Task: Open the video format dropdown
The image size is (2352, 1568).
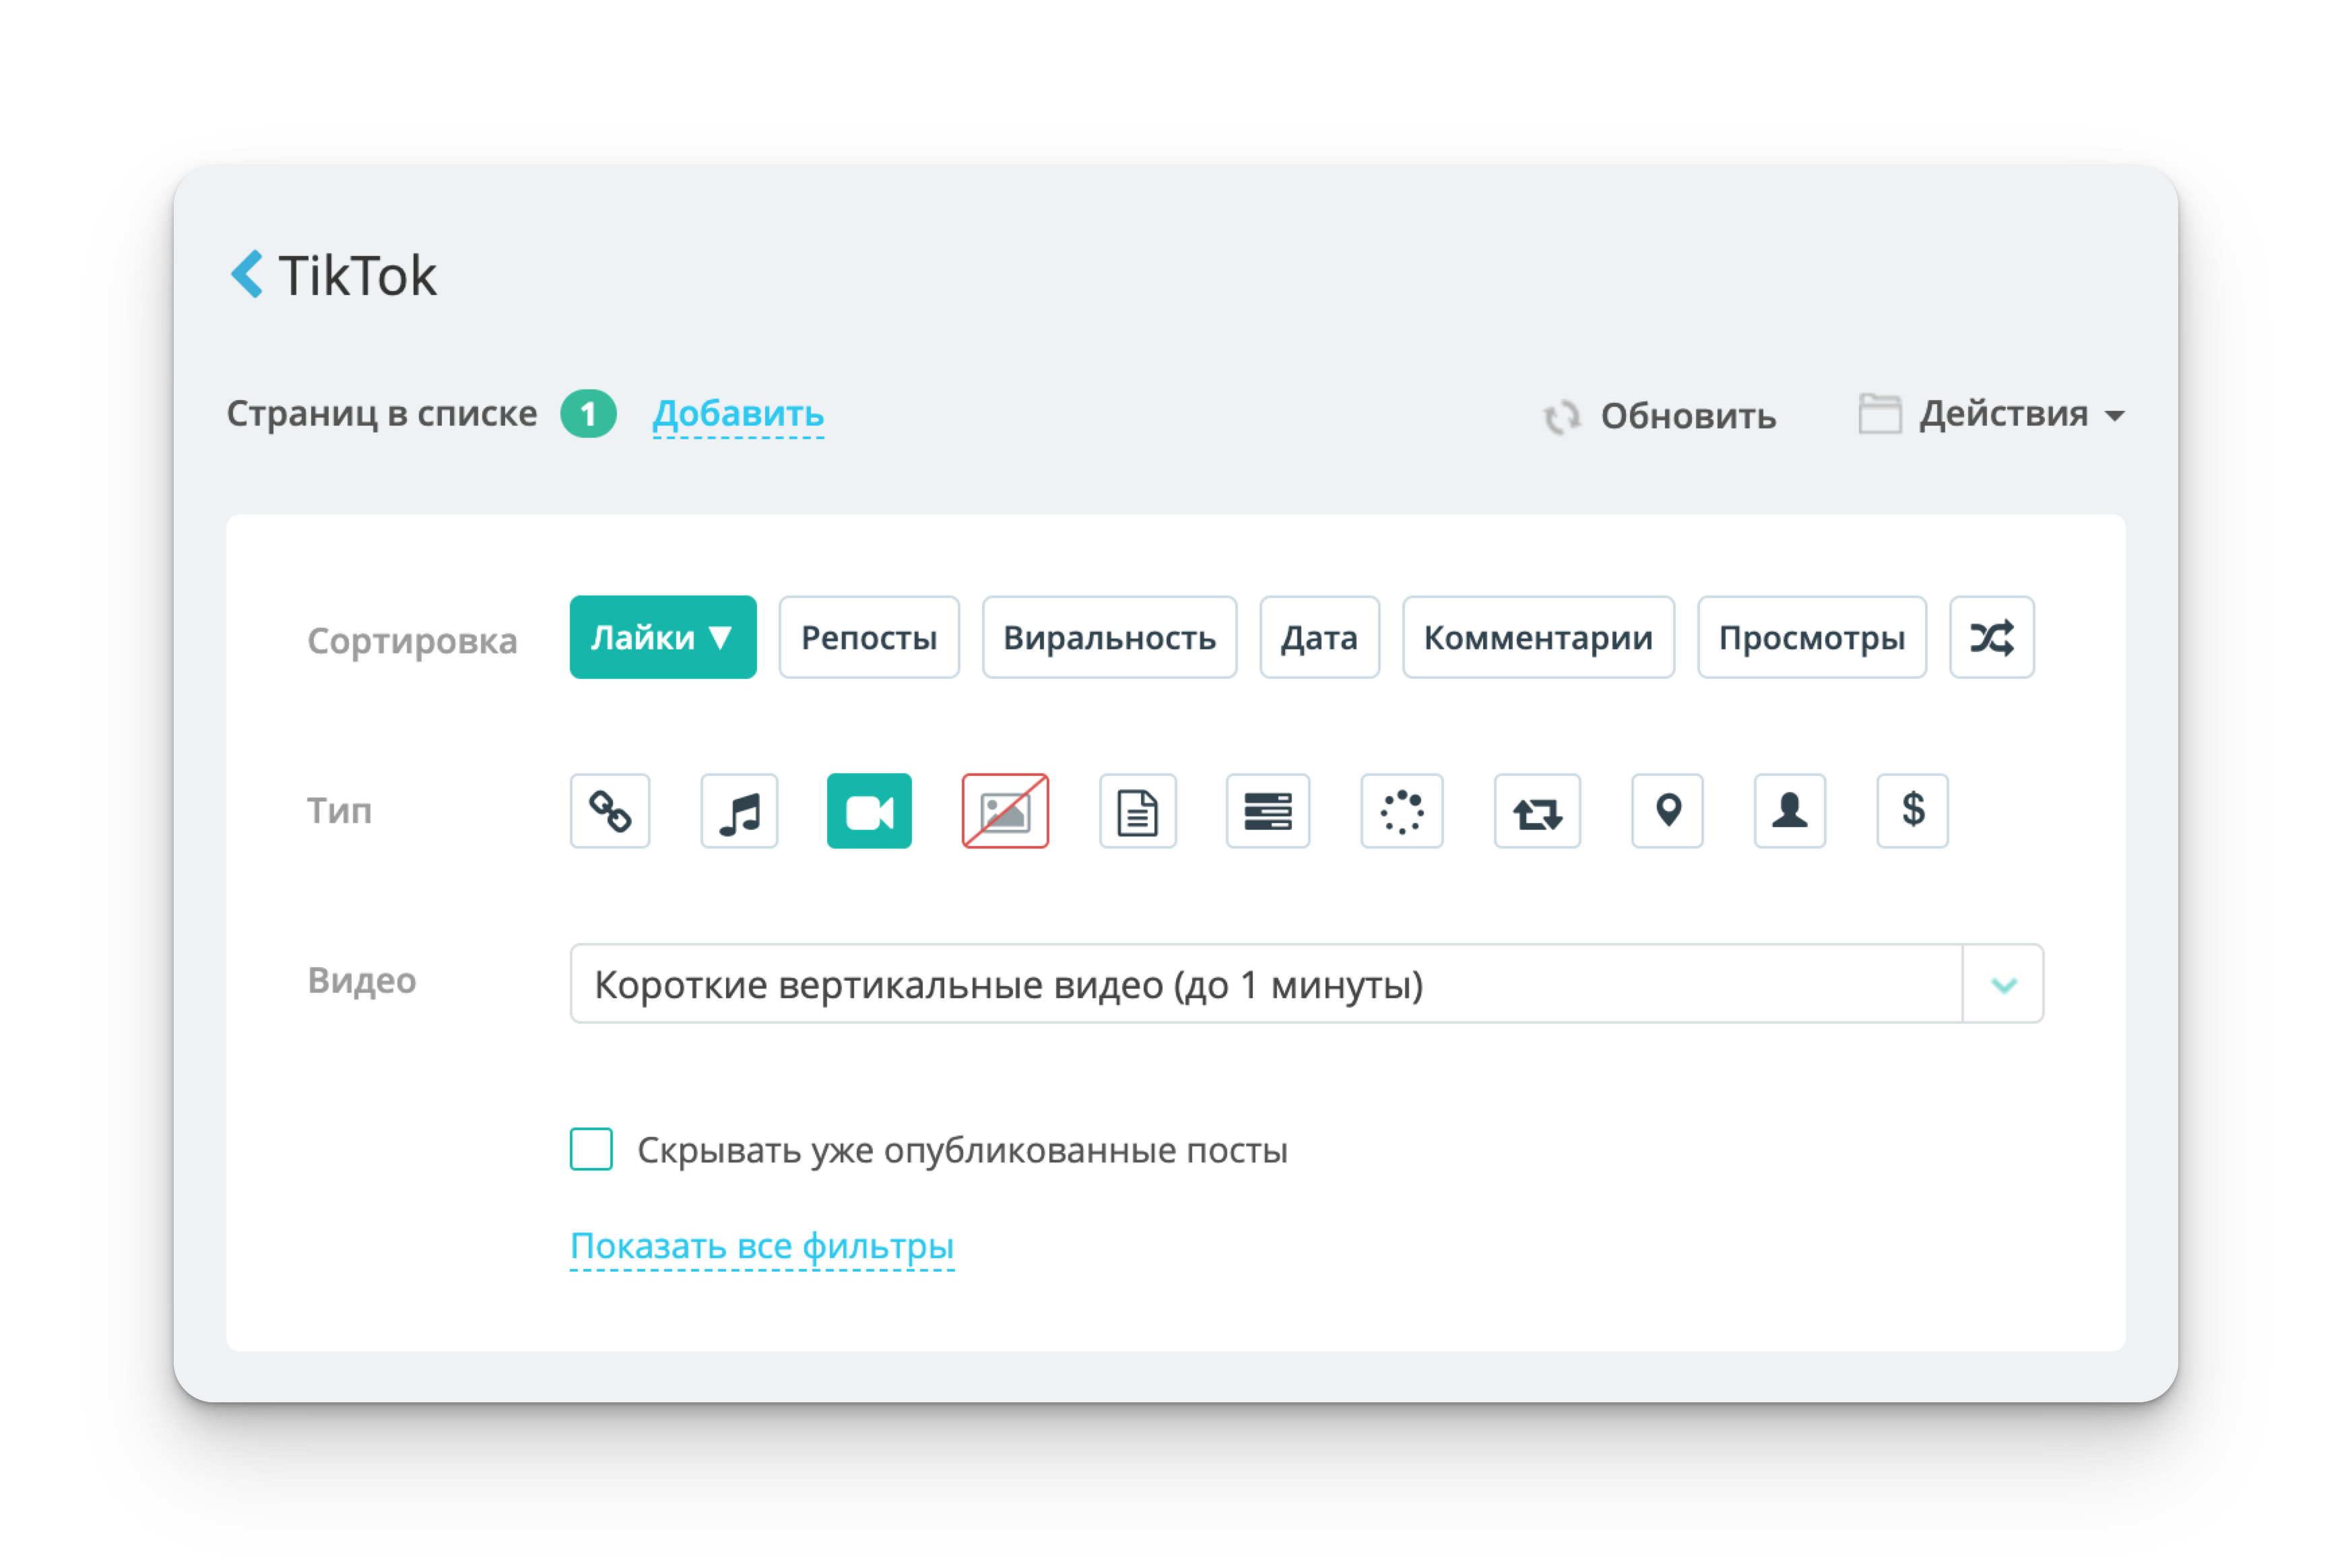Action: (x=2003, y=984)
